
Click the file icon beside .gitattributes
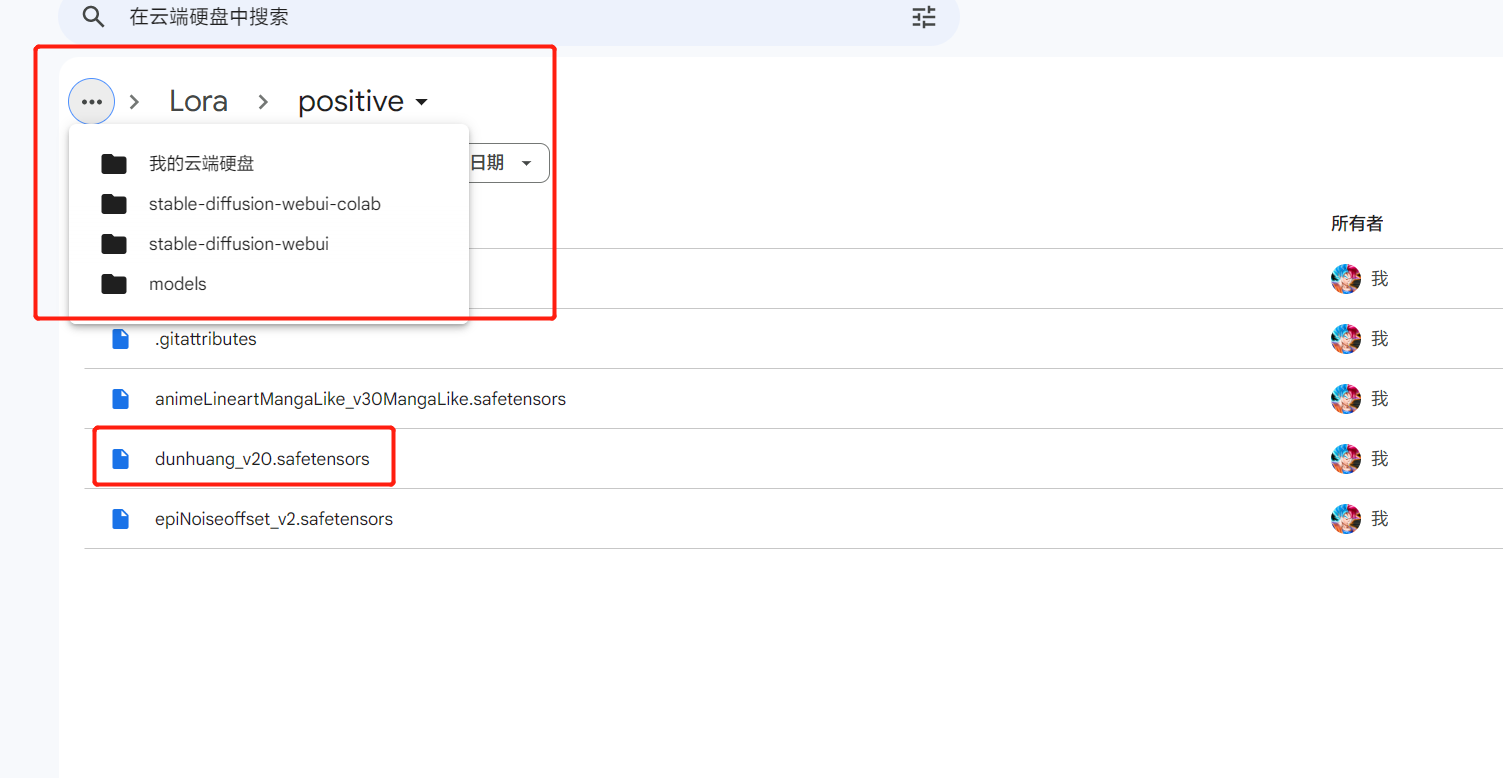(121, 339)
